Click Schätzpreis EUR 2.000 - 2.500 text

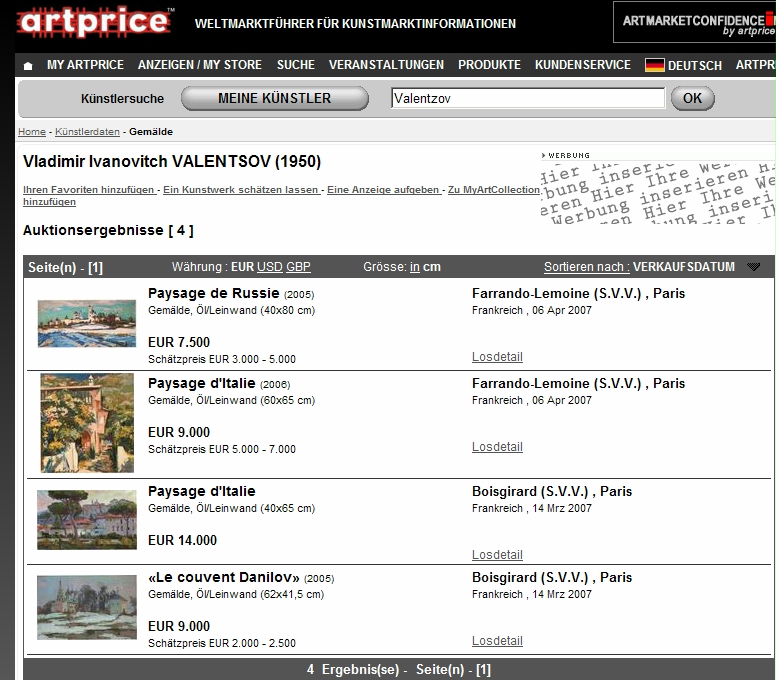tap(222, 643)
